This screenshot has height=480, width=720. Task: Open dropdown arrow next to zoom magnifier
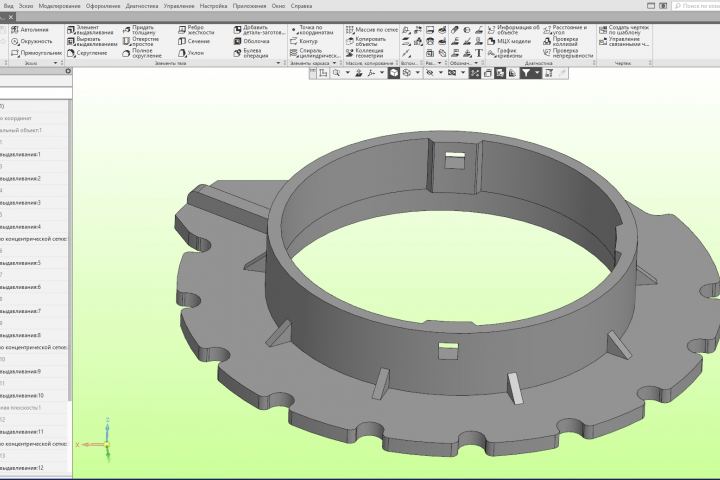pos(348,73)
